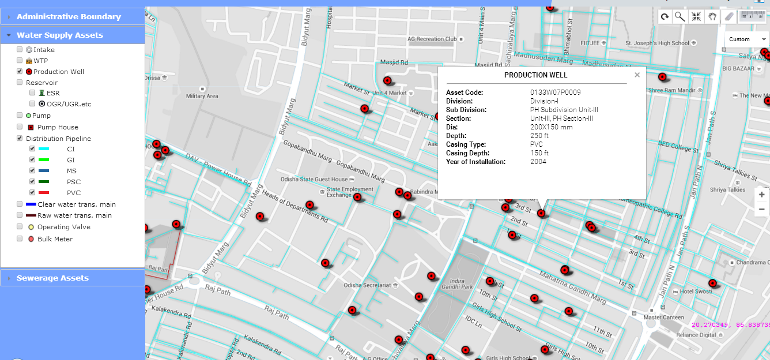Uncheck the PVC pipeline checkbox
Screen dimensions: 770x360
(x=32, y=193)
